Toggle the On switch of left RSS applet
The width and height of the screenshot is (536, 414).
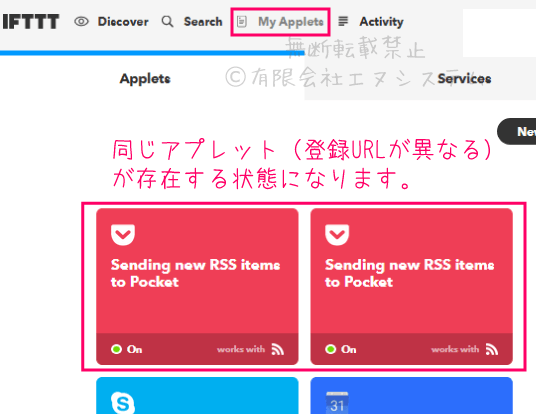tap(126, 349)
